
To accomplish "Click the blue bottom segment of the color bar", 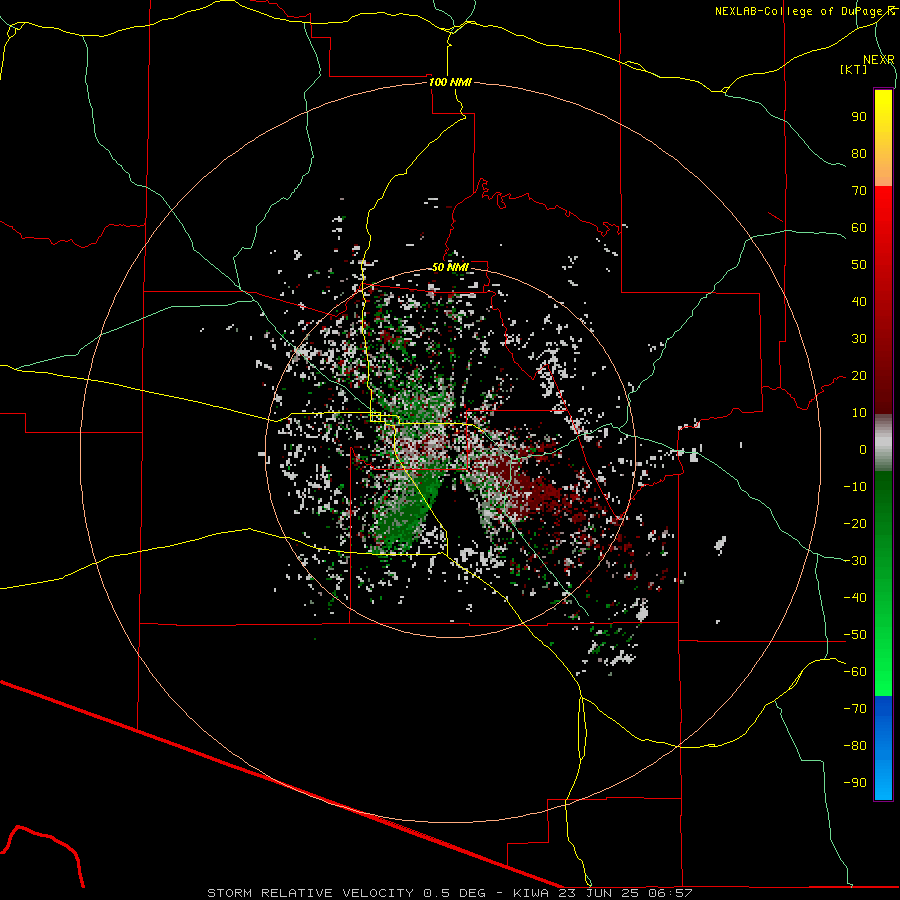I will pyautogui.click(x=883, y=748).
